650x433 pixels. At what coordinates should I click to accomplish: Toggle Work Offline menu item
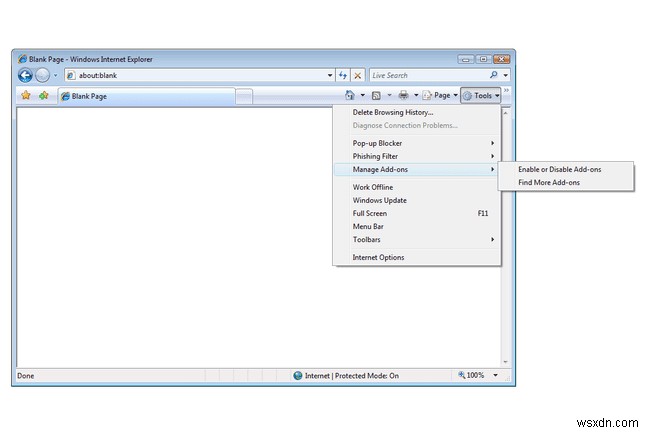coord(417,187)
